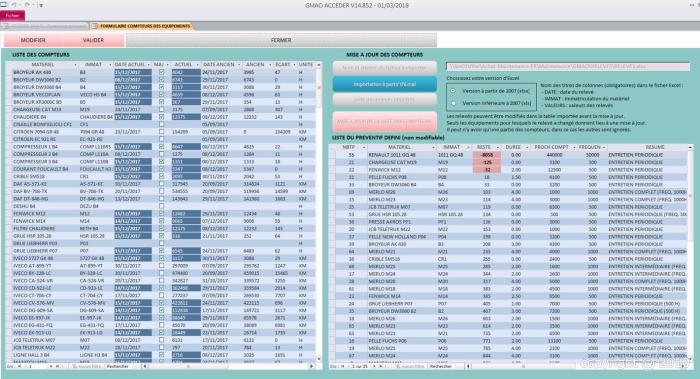Open the MATERIEL column filter dropdown in counters list
Viewport: 700px width, 379px height.
[75, 65]
